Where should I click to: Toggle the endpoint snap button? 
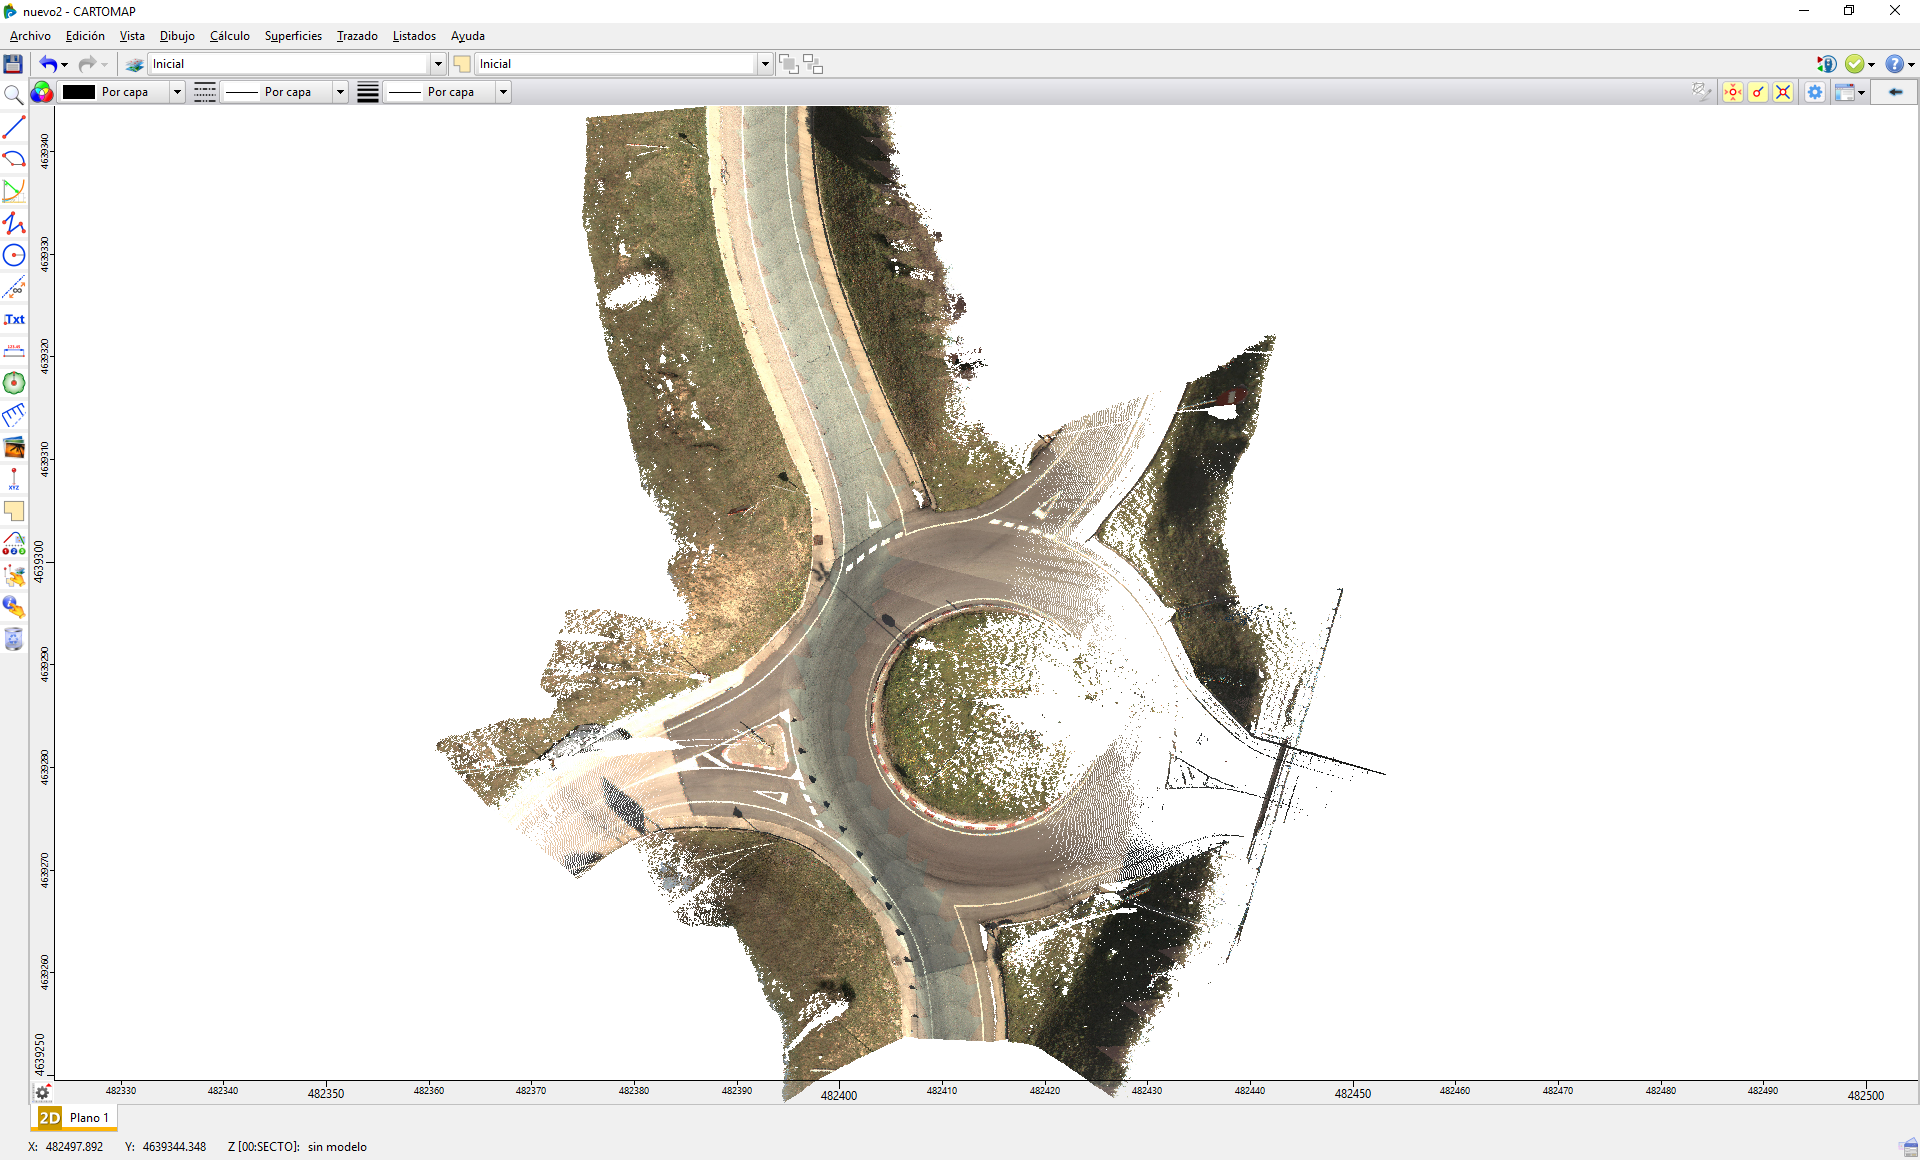[x=1758, y=92]
